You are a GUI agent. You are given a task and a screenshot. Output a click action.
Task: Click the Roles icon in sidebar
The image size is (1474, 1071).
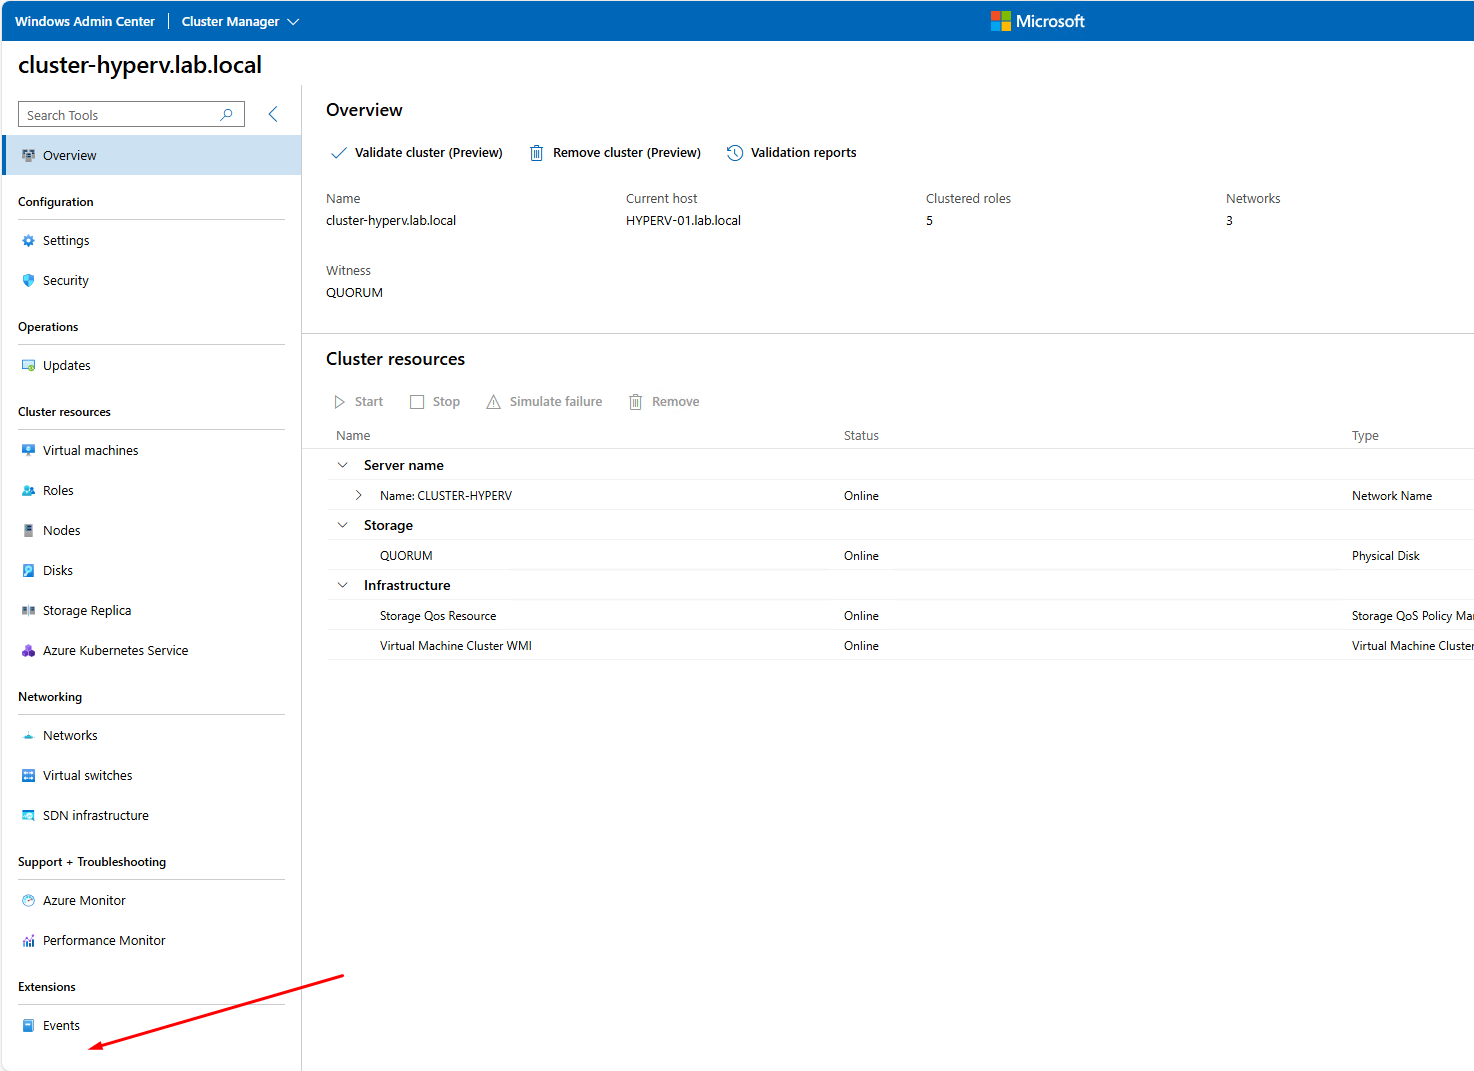(28, 491)
